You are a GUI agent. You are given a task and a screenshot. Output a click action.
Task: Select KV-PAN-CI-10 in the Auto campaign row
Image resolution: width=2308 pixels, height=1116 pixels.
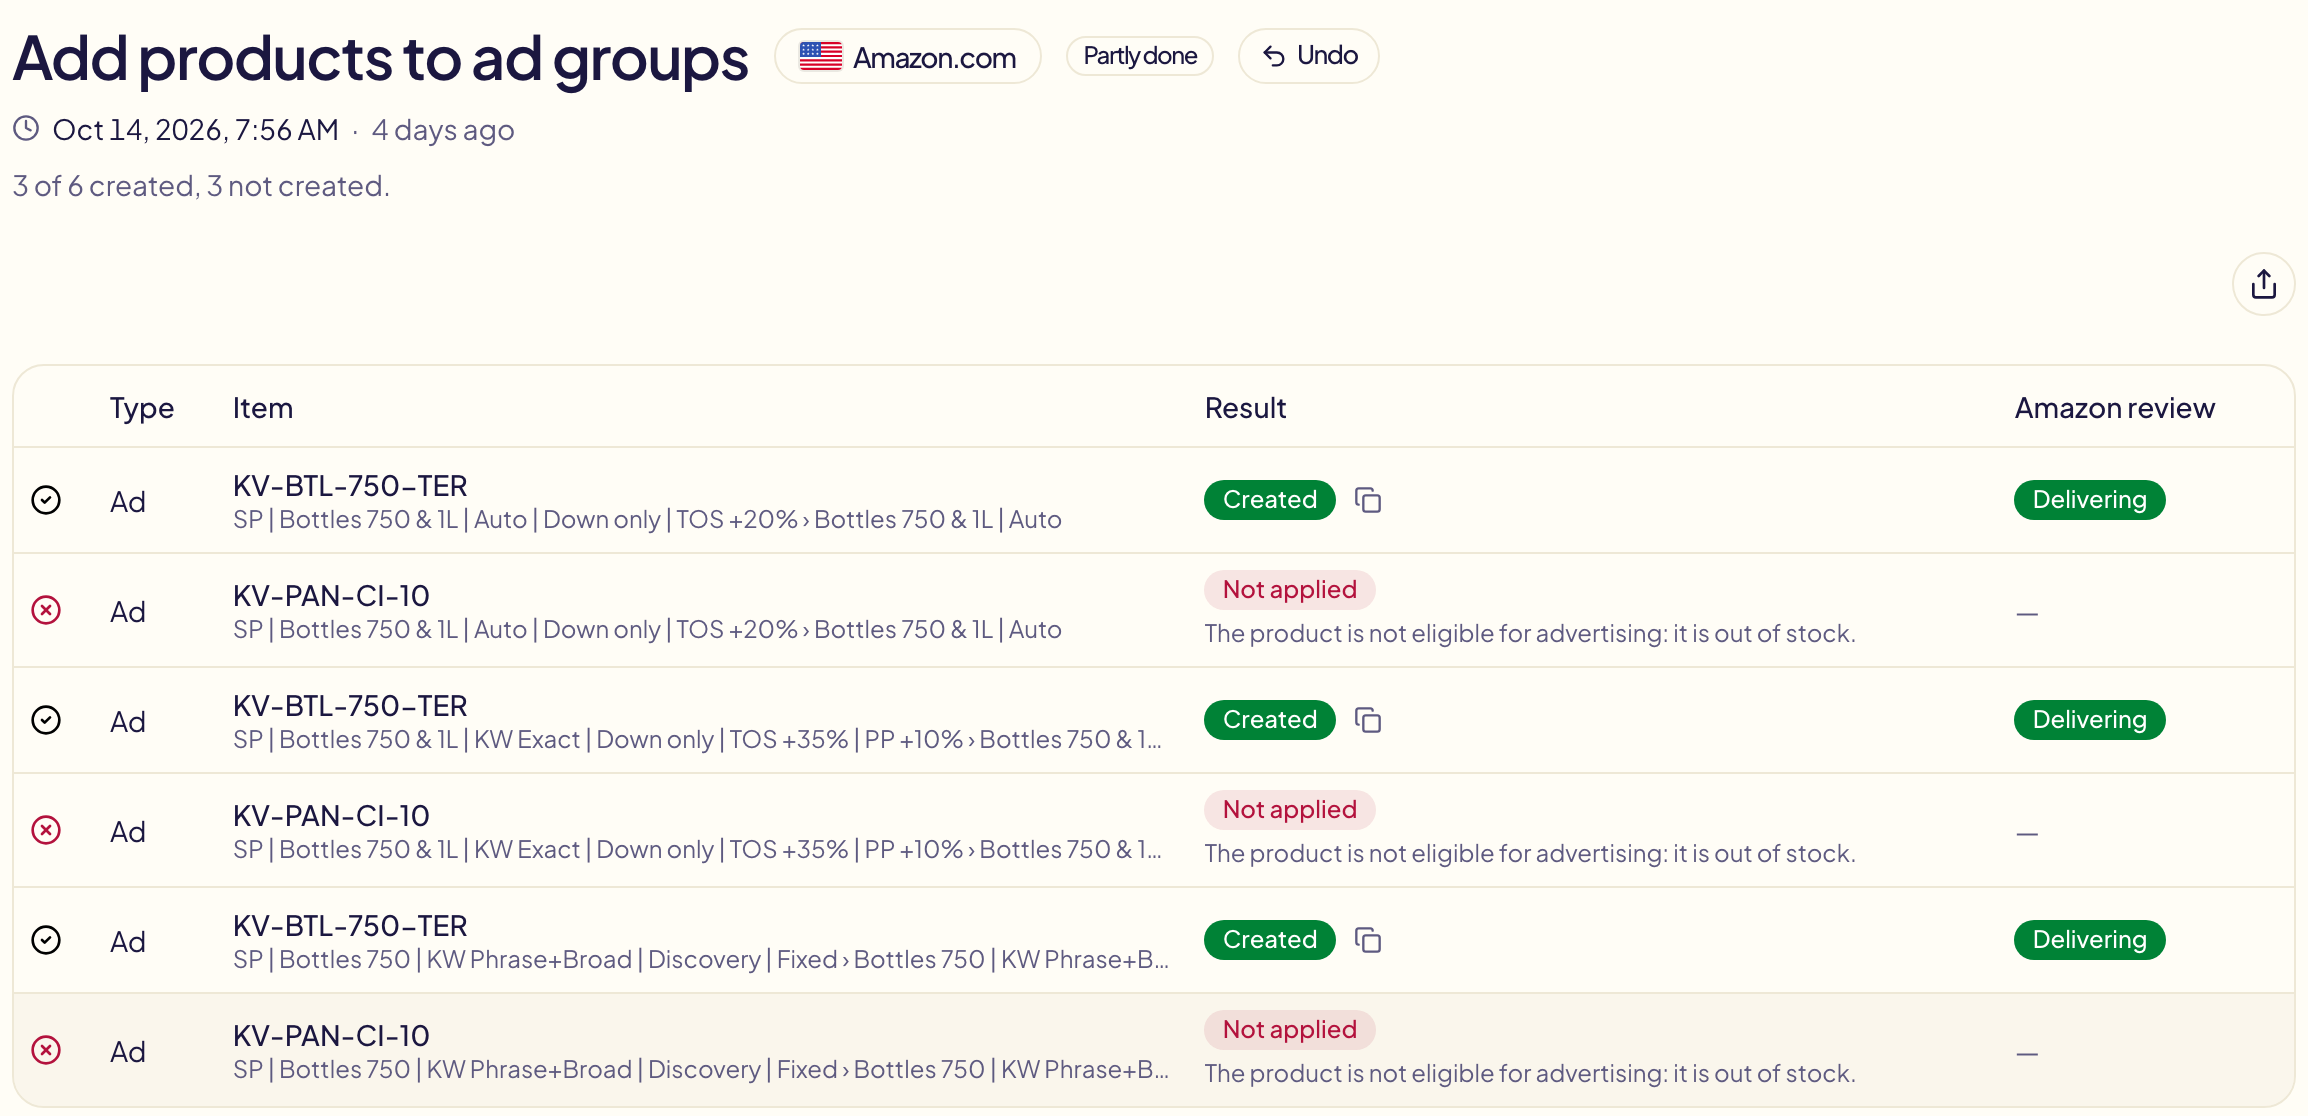pos(331,596)
